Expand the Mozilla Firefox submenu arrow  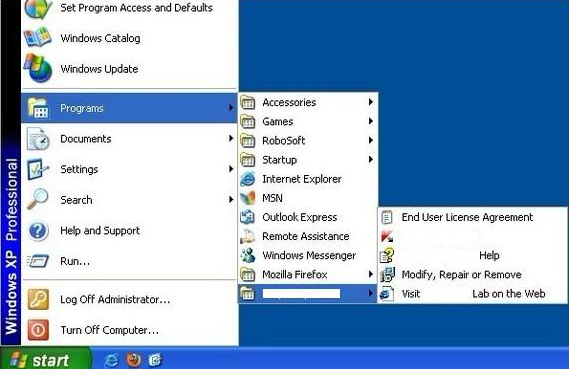(371, 274)
